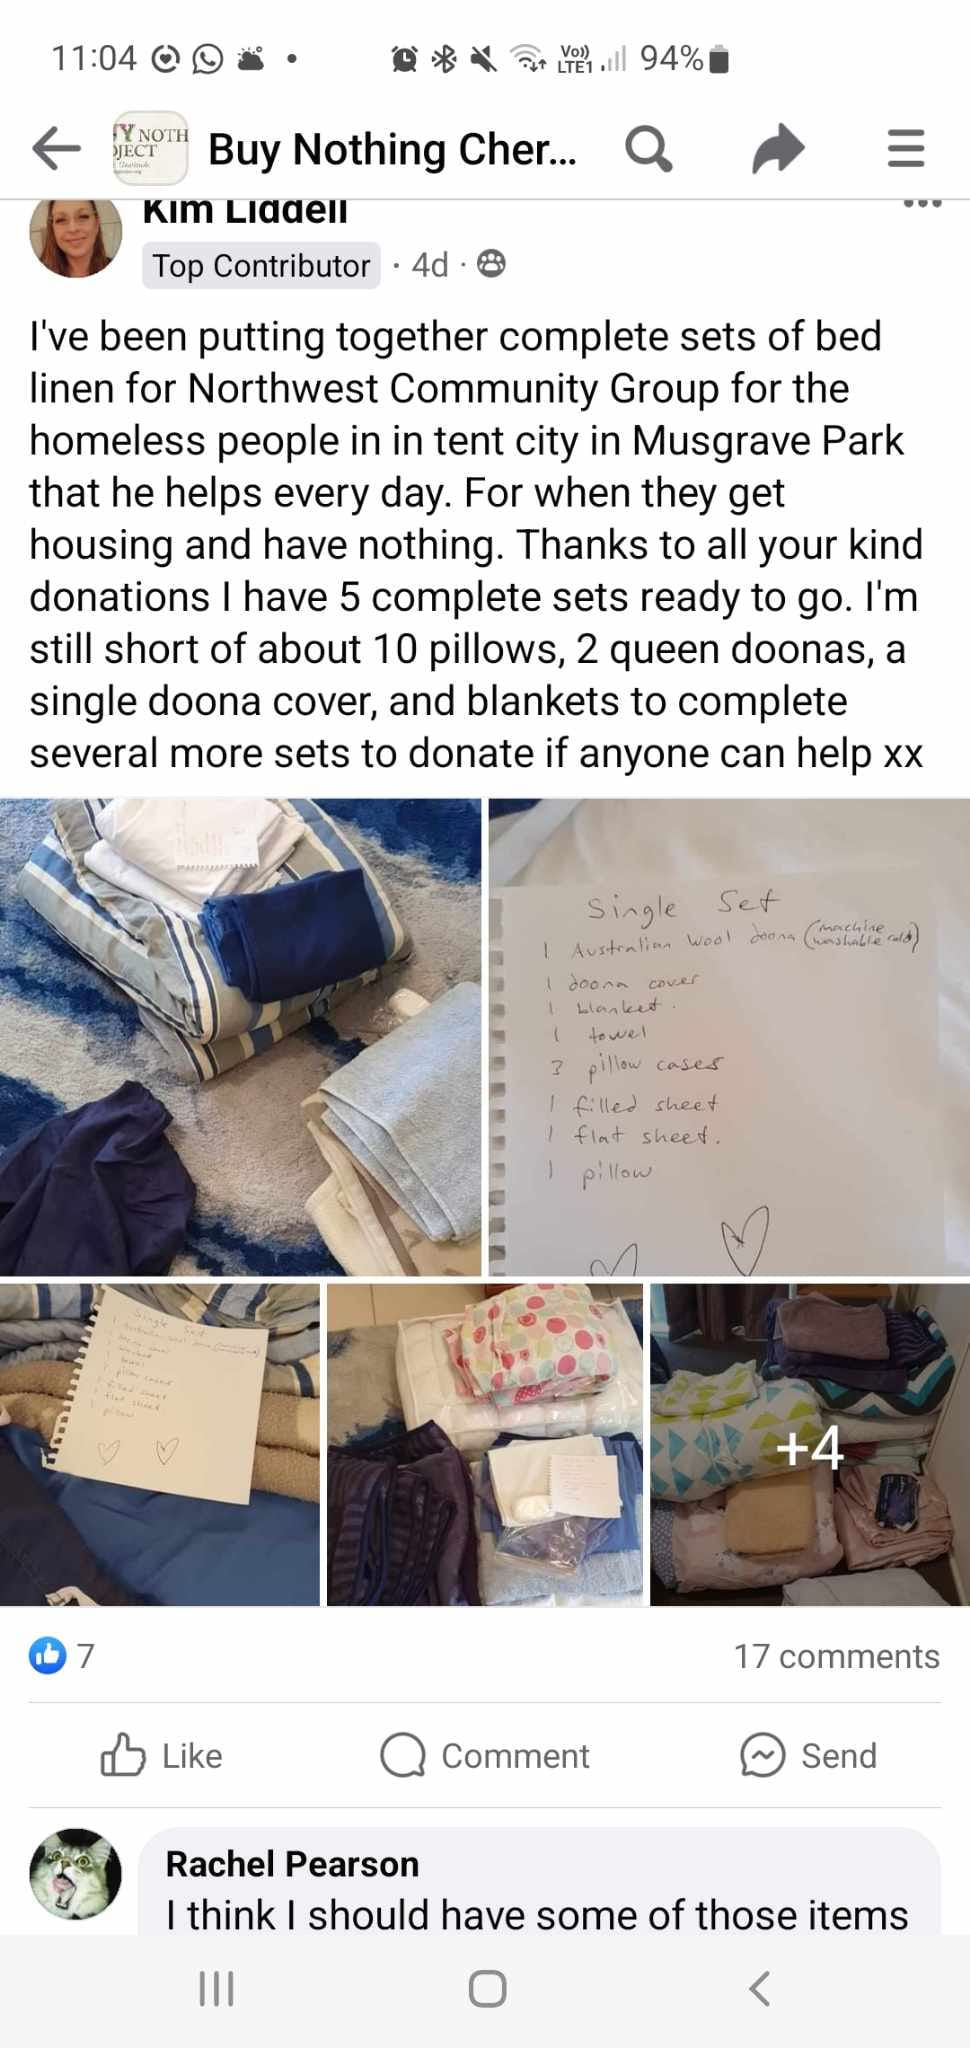Tap the Comment button
Image resolution: width=970 pixels, height=2048 pixels.
[485, 1755]
